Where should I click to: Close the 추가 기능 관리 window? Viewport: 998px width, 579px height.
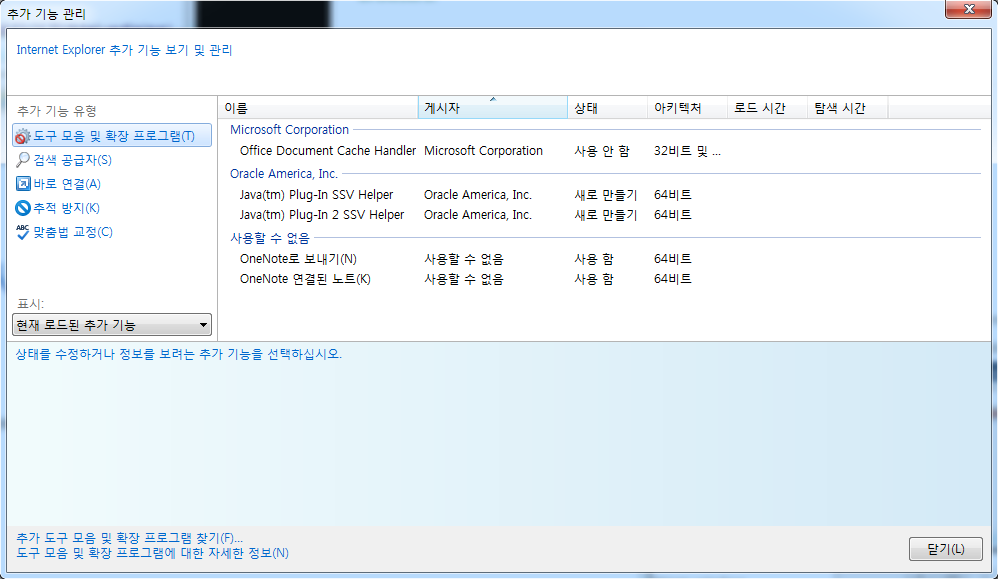pos(969,9)
